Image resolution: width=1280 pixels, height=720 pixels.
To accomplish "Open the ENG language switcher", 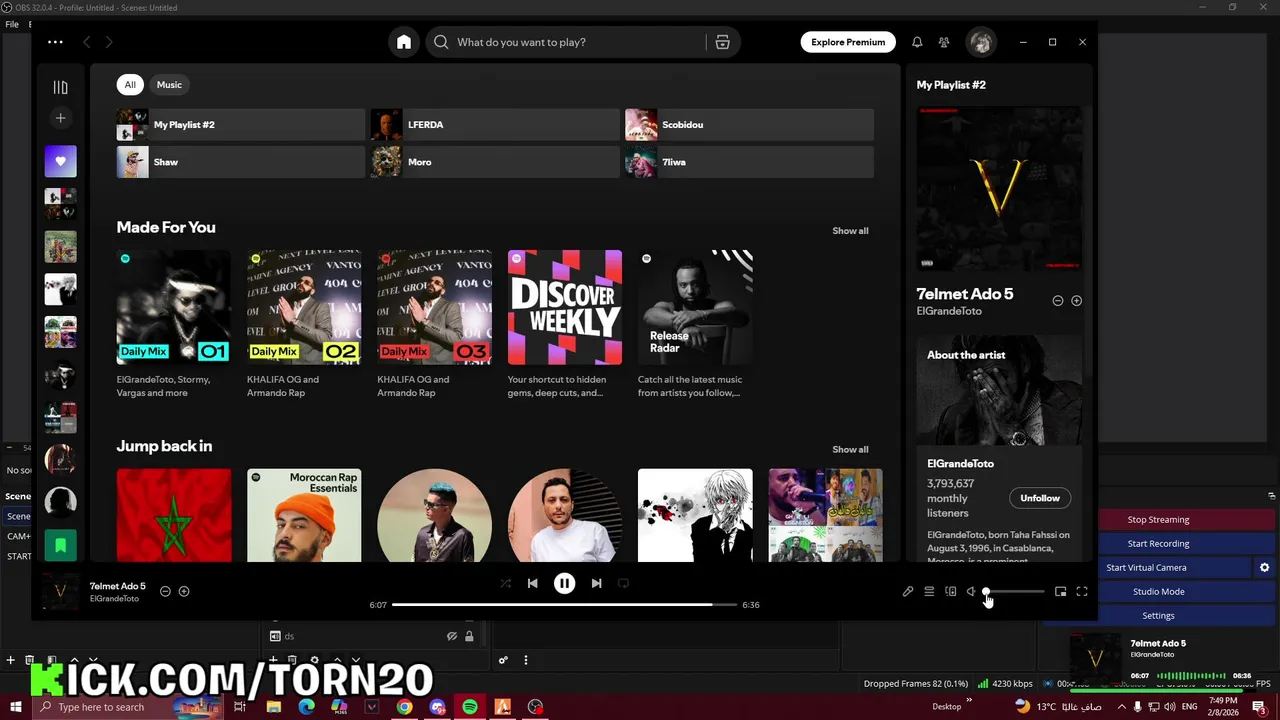I will coord(1190,707).
